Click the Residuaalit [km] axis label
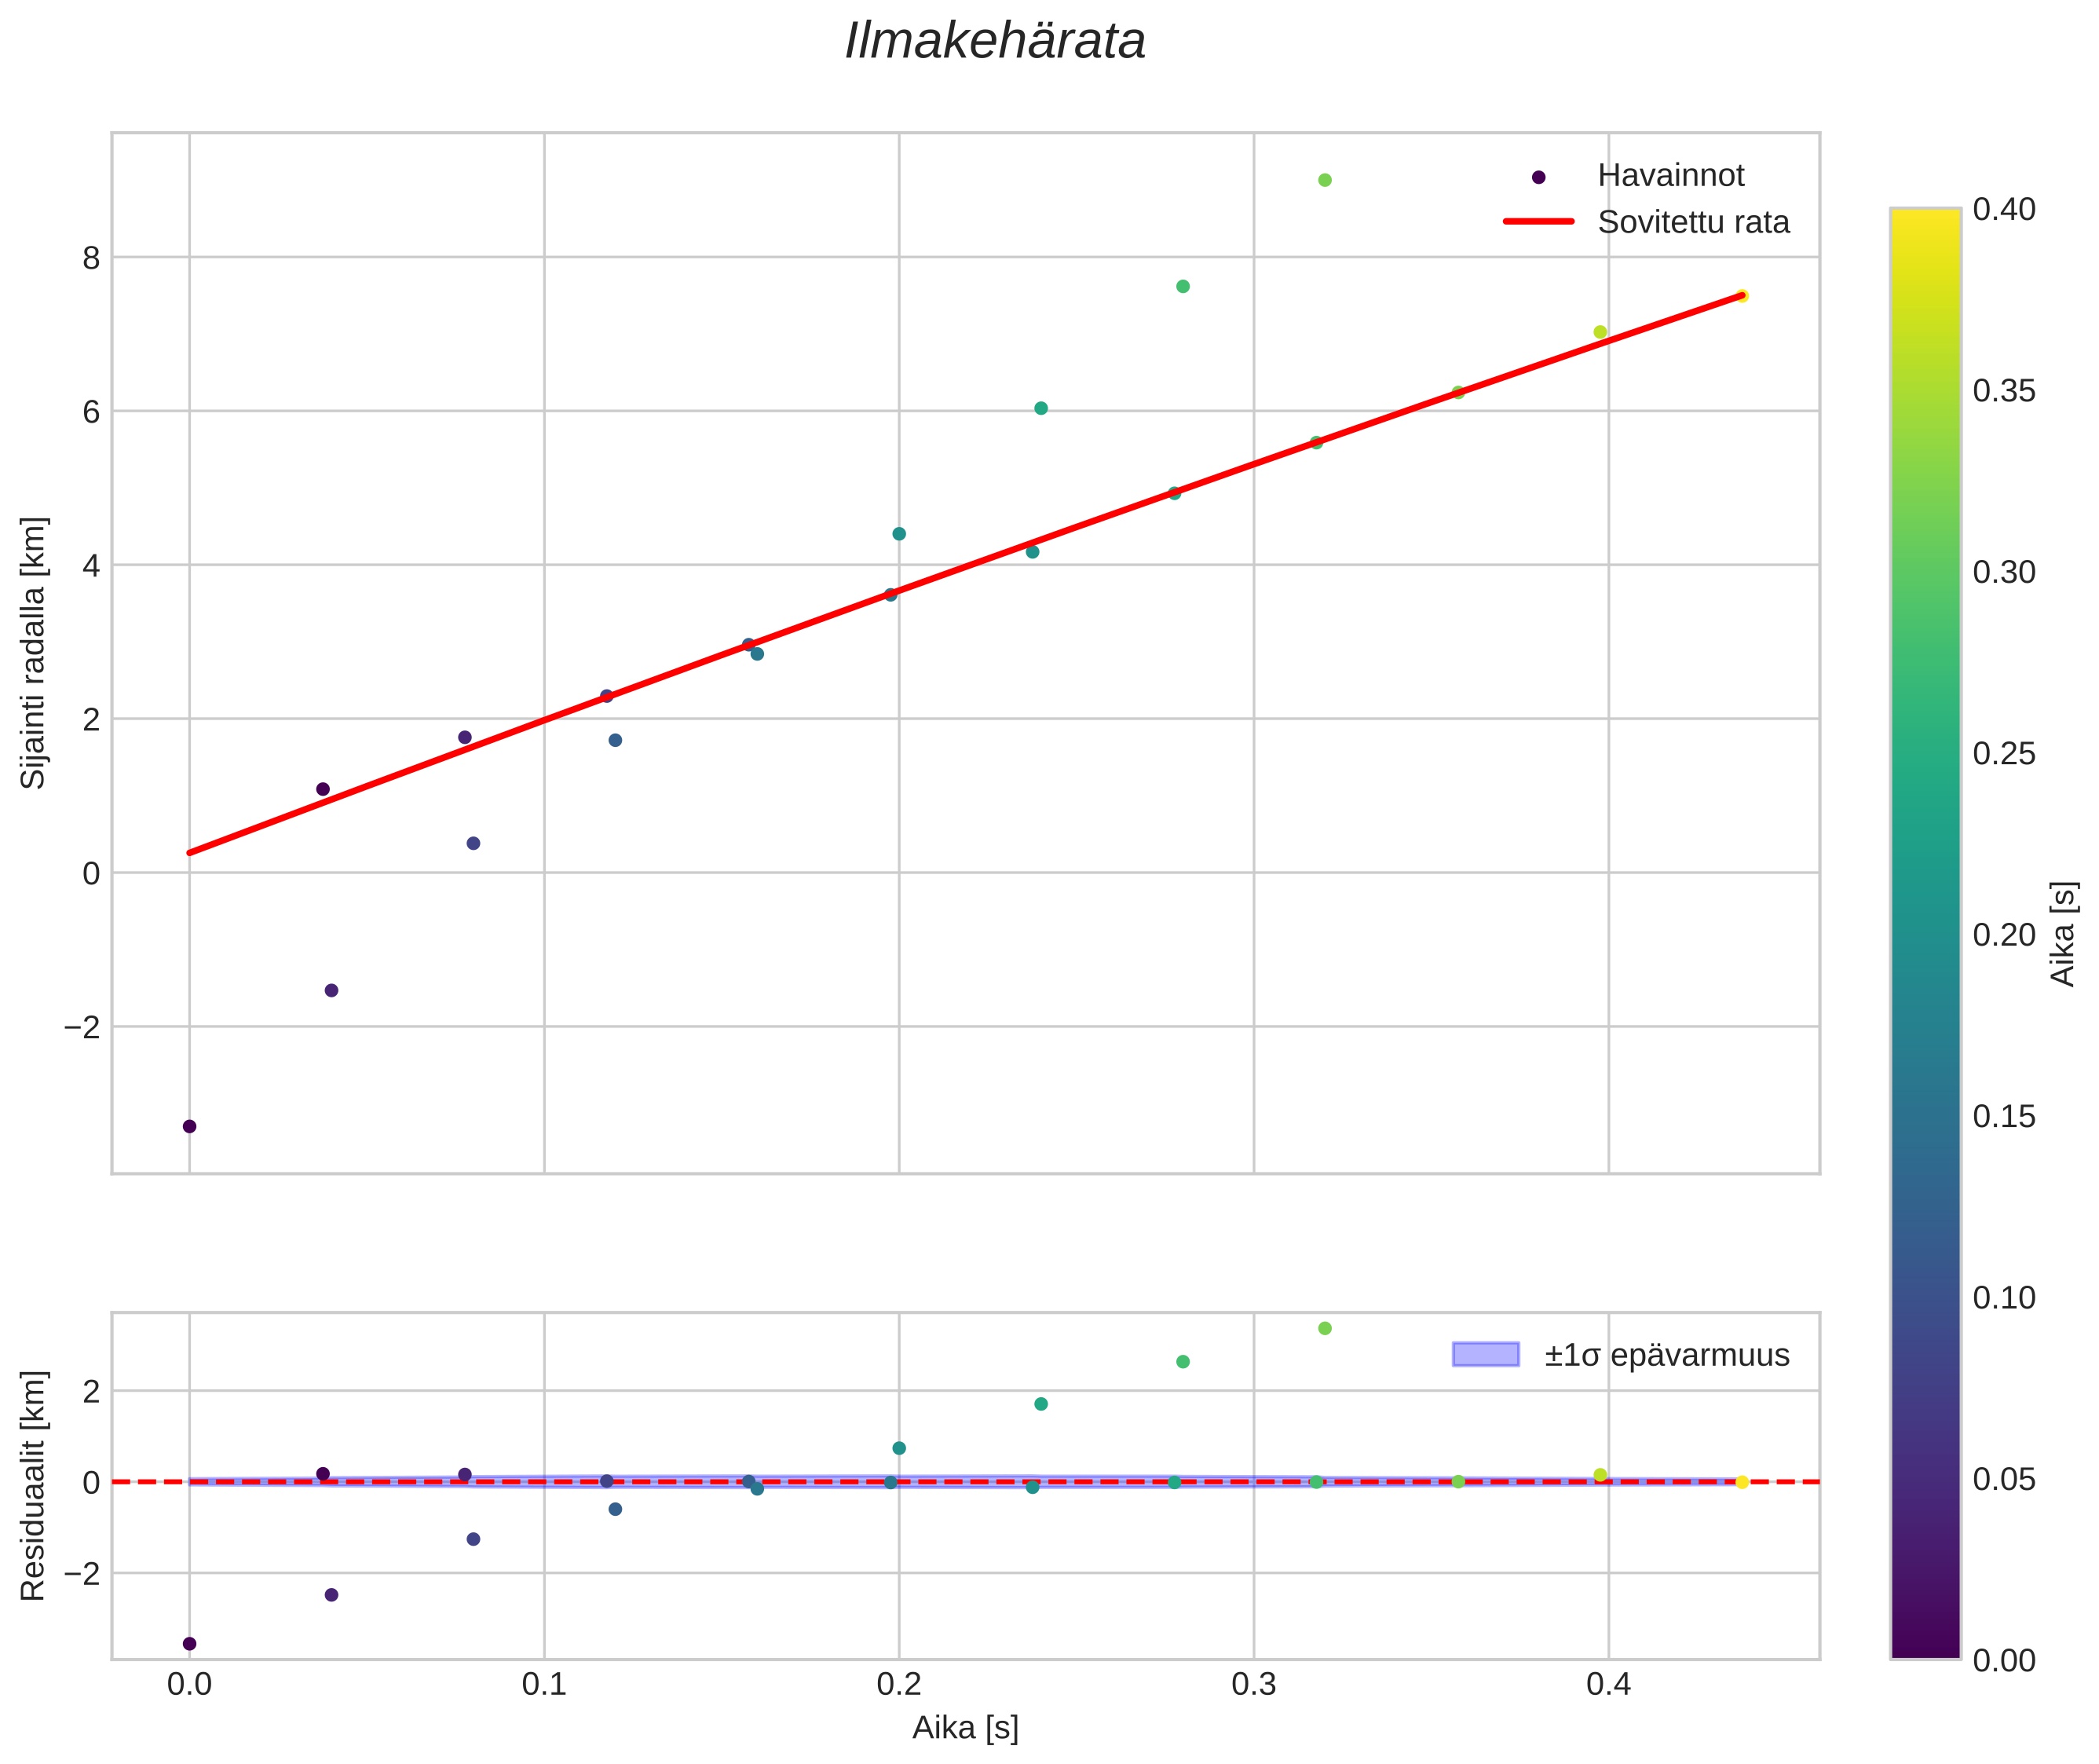2099x1764 pixels. pyautogui.click(x=34, y=1485)
